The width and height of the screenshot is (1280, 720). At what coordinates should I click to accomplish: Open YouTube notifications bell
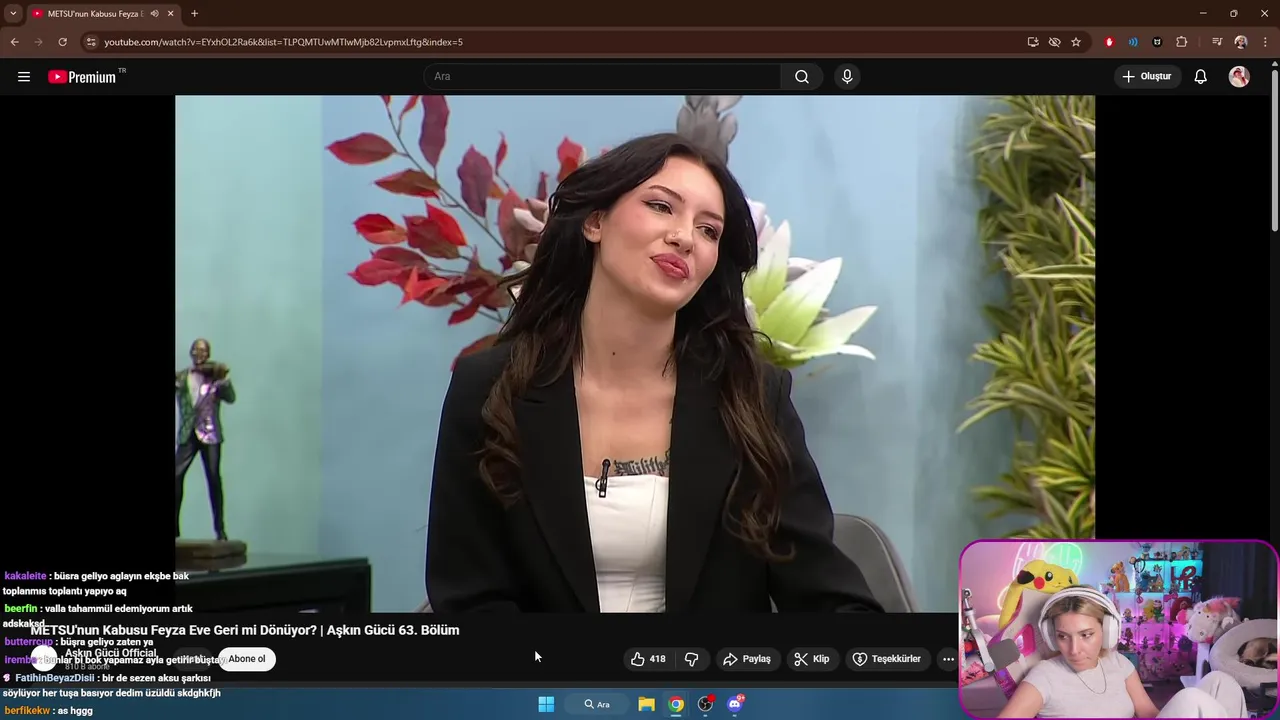[x=1201, y=77]
